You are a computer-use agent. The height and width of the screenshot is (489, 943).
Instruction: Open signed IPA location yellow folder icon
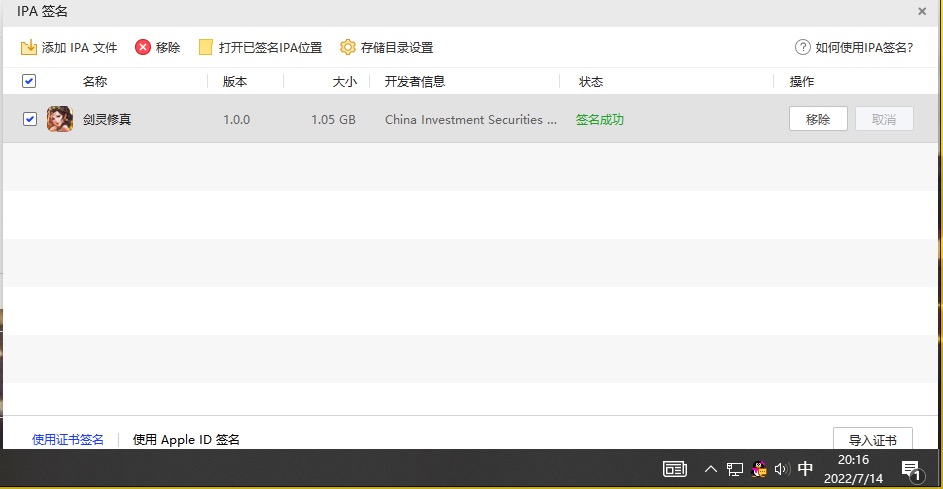tap(206, 47)
